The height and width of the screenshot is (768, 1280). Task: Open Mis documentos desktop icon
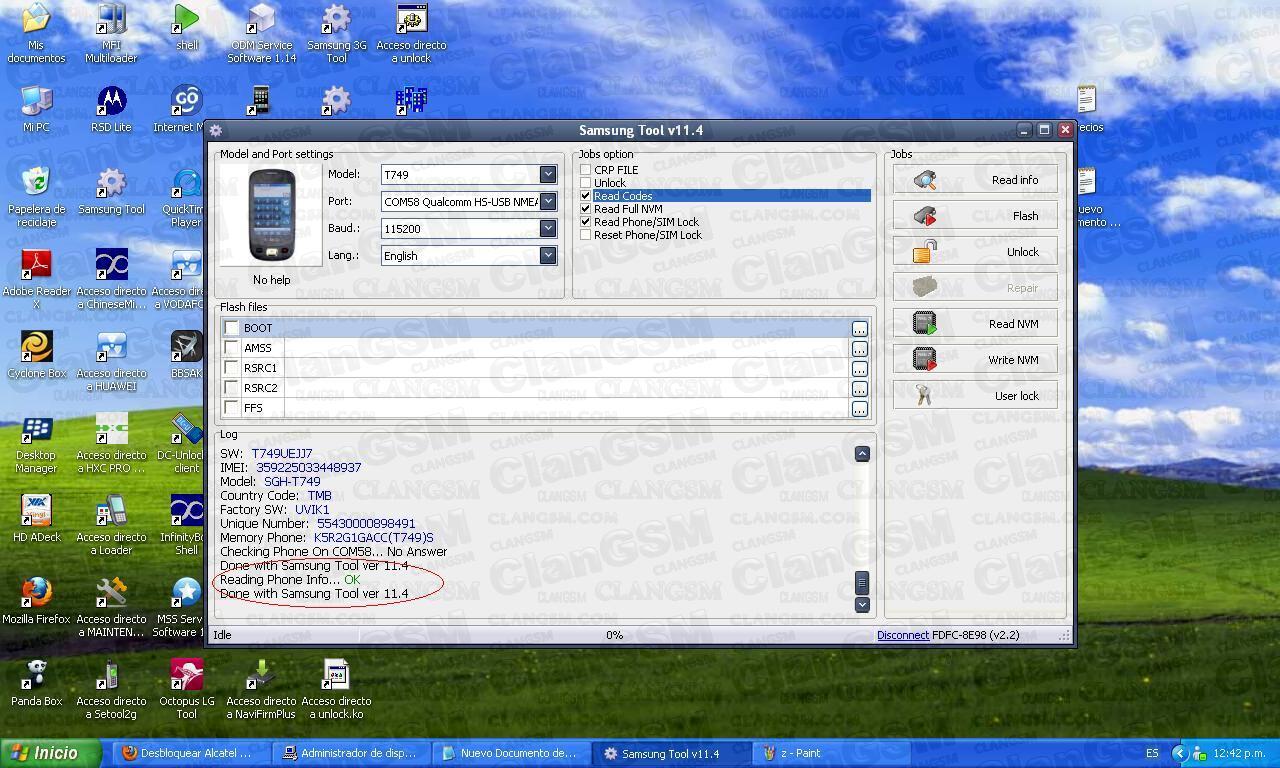pyautogui.click(x=36, y=33)
